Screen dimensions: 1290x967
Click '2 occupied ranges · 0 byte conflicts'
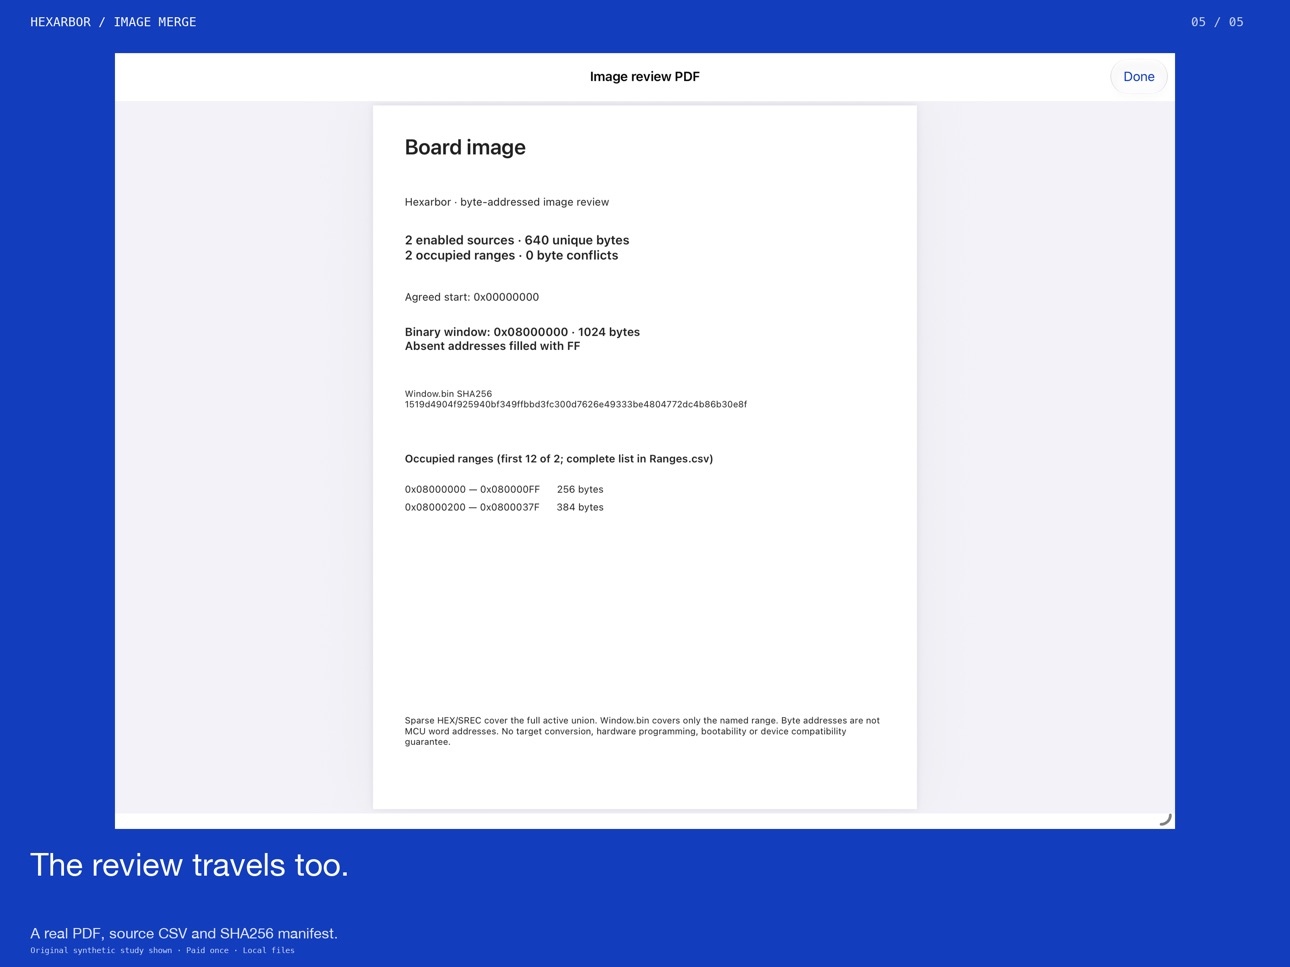[511, 255]
